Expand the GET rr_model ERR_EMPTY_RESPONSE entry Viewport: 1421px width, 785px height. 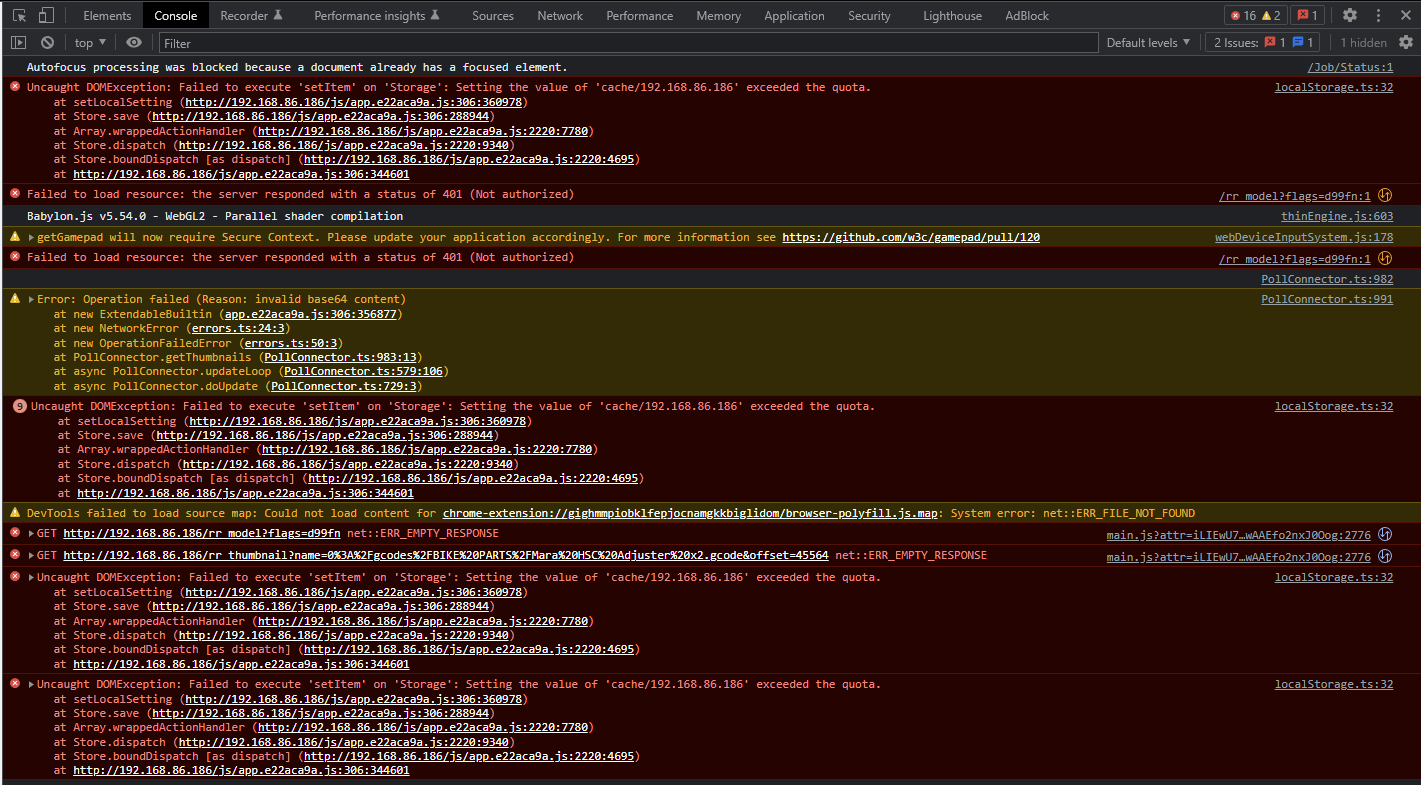(x=32, y=534)
